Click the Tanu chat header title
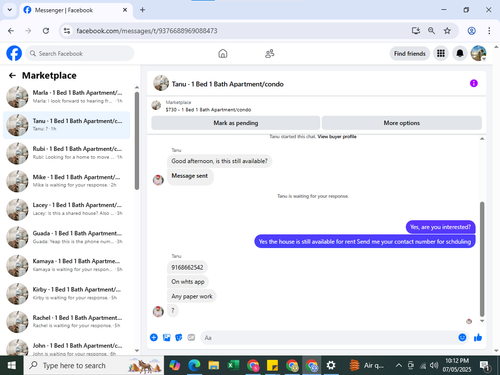Image resolution: width=500 pixels, height=375 pixels. [x=227, y=84]
